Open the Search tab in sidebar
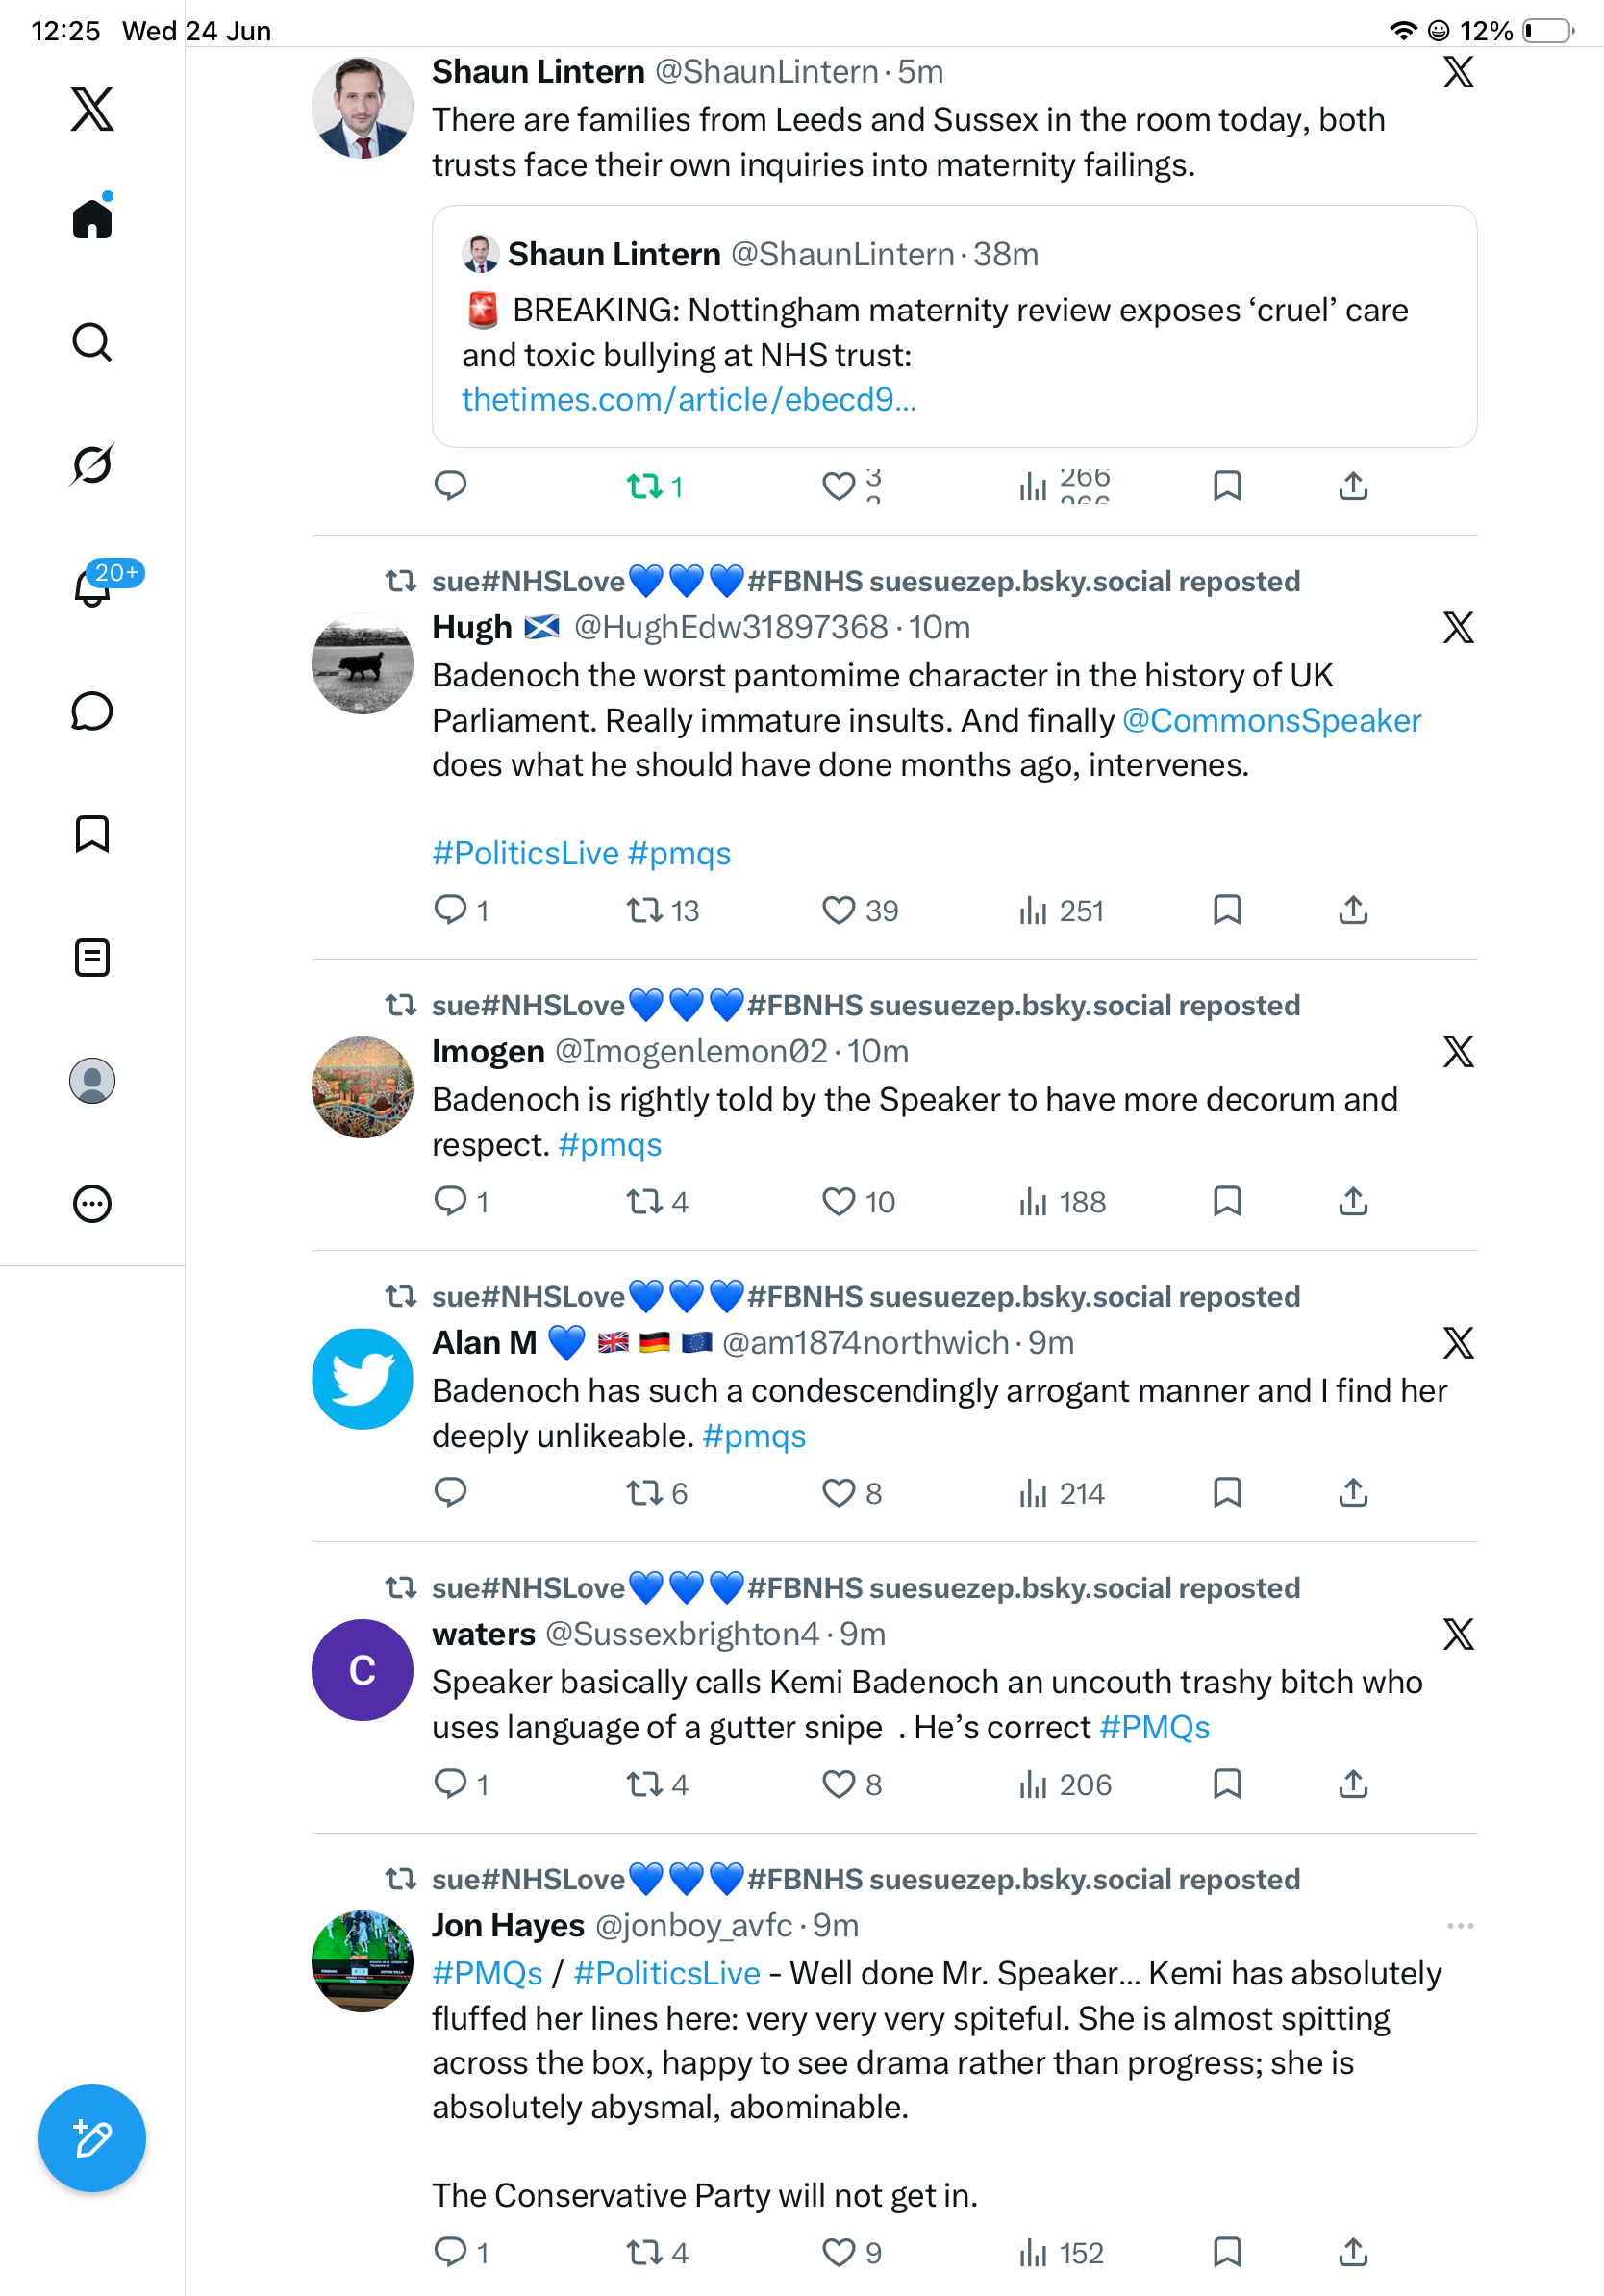The width and height of the screenshot is (1604, 2296). click(x=92, y=342)
